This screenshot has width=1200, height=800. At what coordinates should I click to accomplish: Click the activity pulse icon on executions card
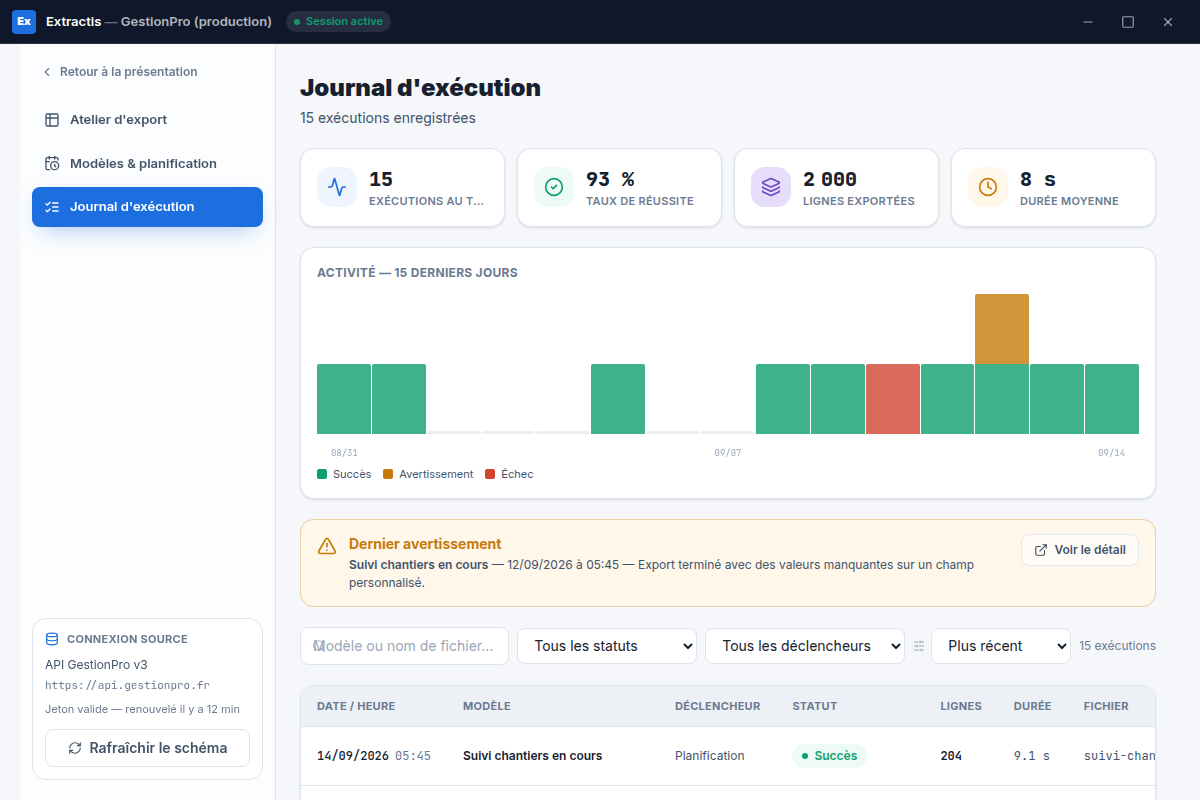click(337, 187)
